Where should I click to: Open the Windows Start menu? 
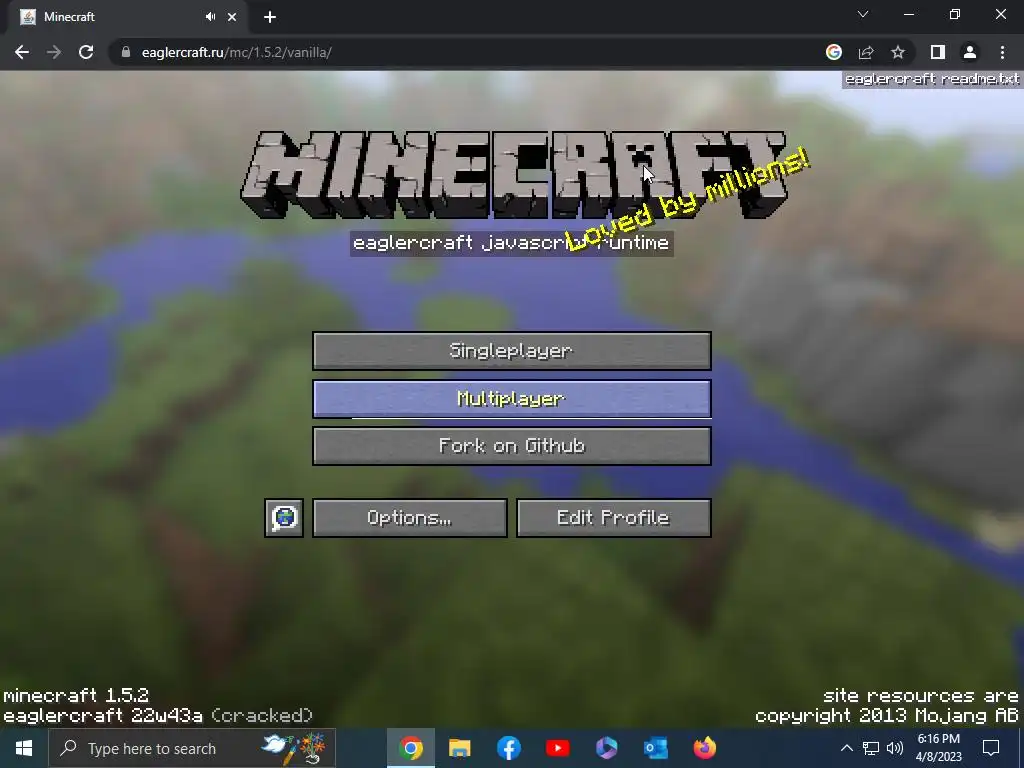[x=24, y=748]
